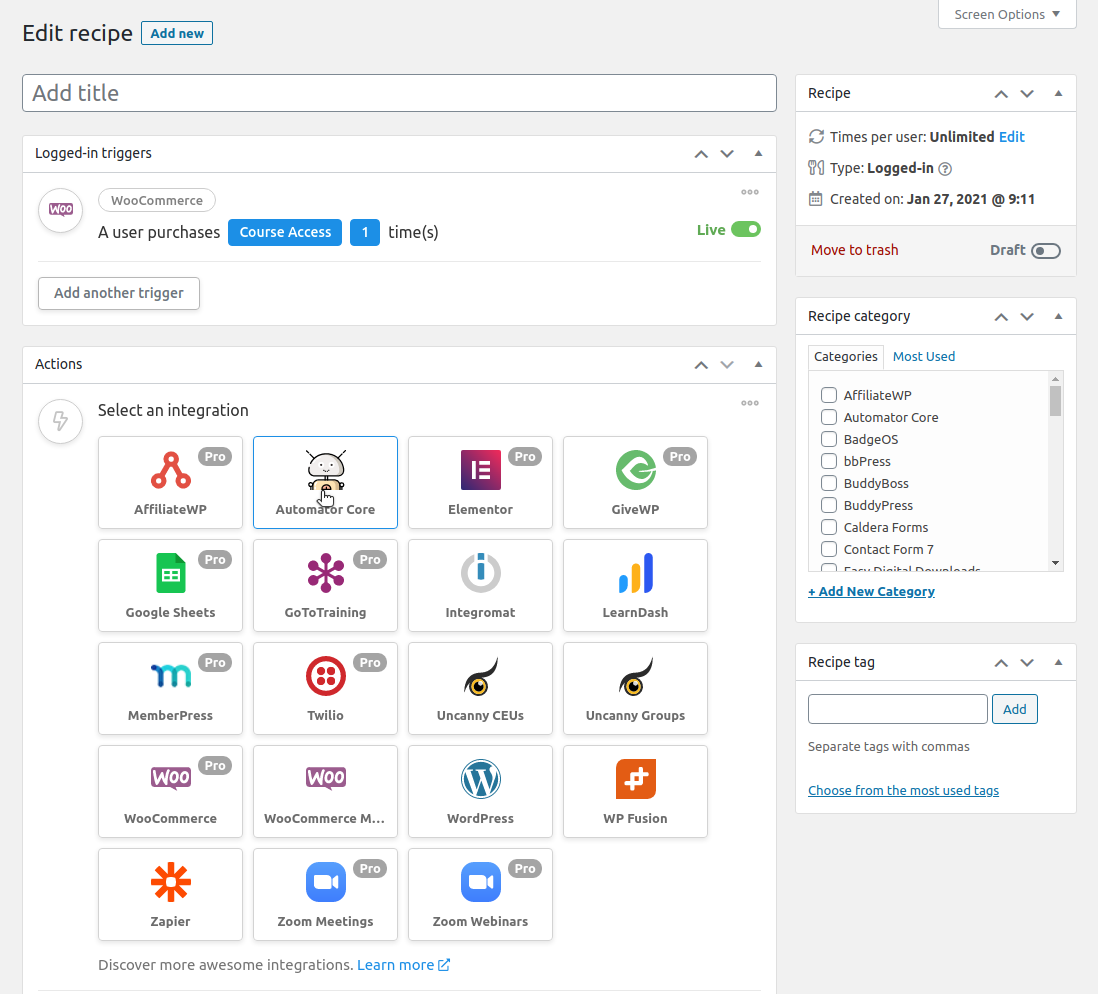This screenshot has width=1098, height=994.
Task: Edit the purchase count 1 token
Action: tap(365, 233)
